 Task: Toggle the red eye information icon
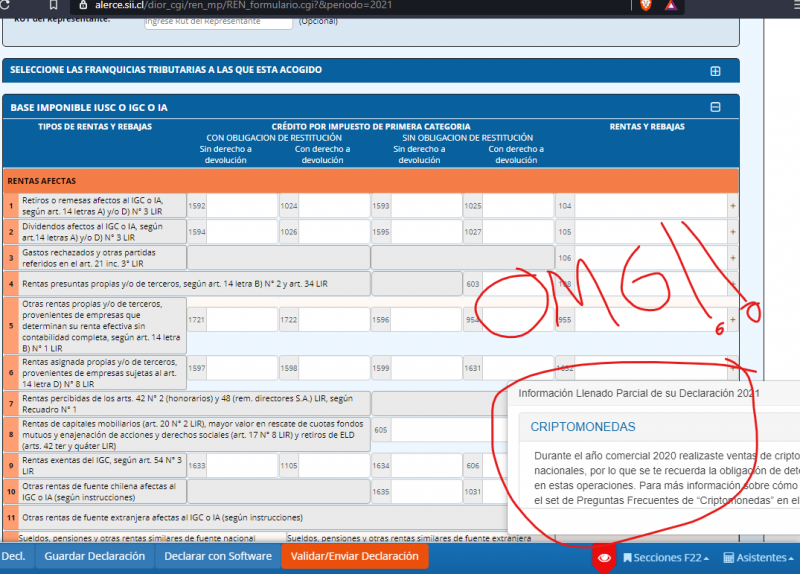coord(602,557)
